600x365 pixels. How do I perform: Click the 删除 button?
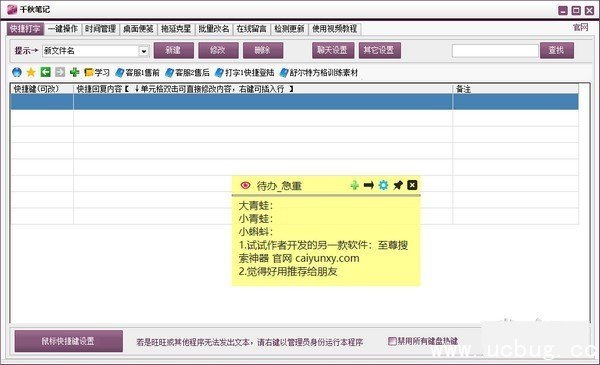(263, 50)
